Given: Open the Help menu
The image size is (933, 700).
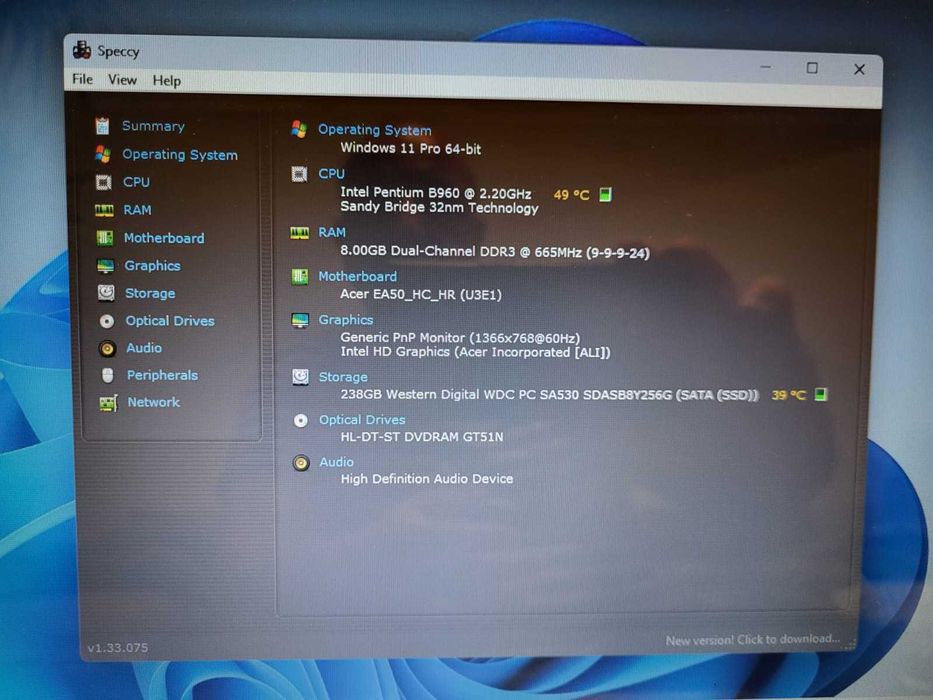Looking at the screenshot, I should (167, 81).
